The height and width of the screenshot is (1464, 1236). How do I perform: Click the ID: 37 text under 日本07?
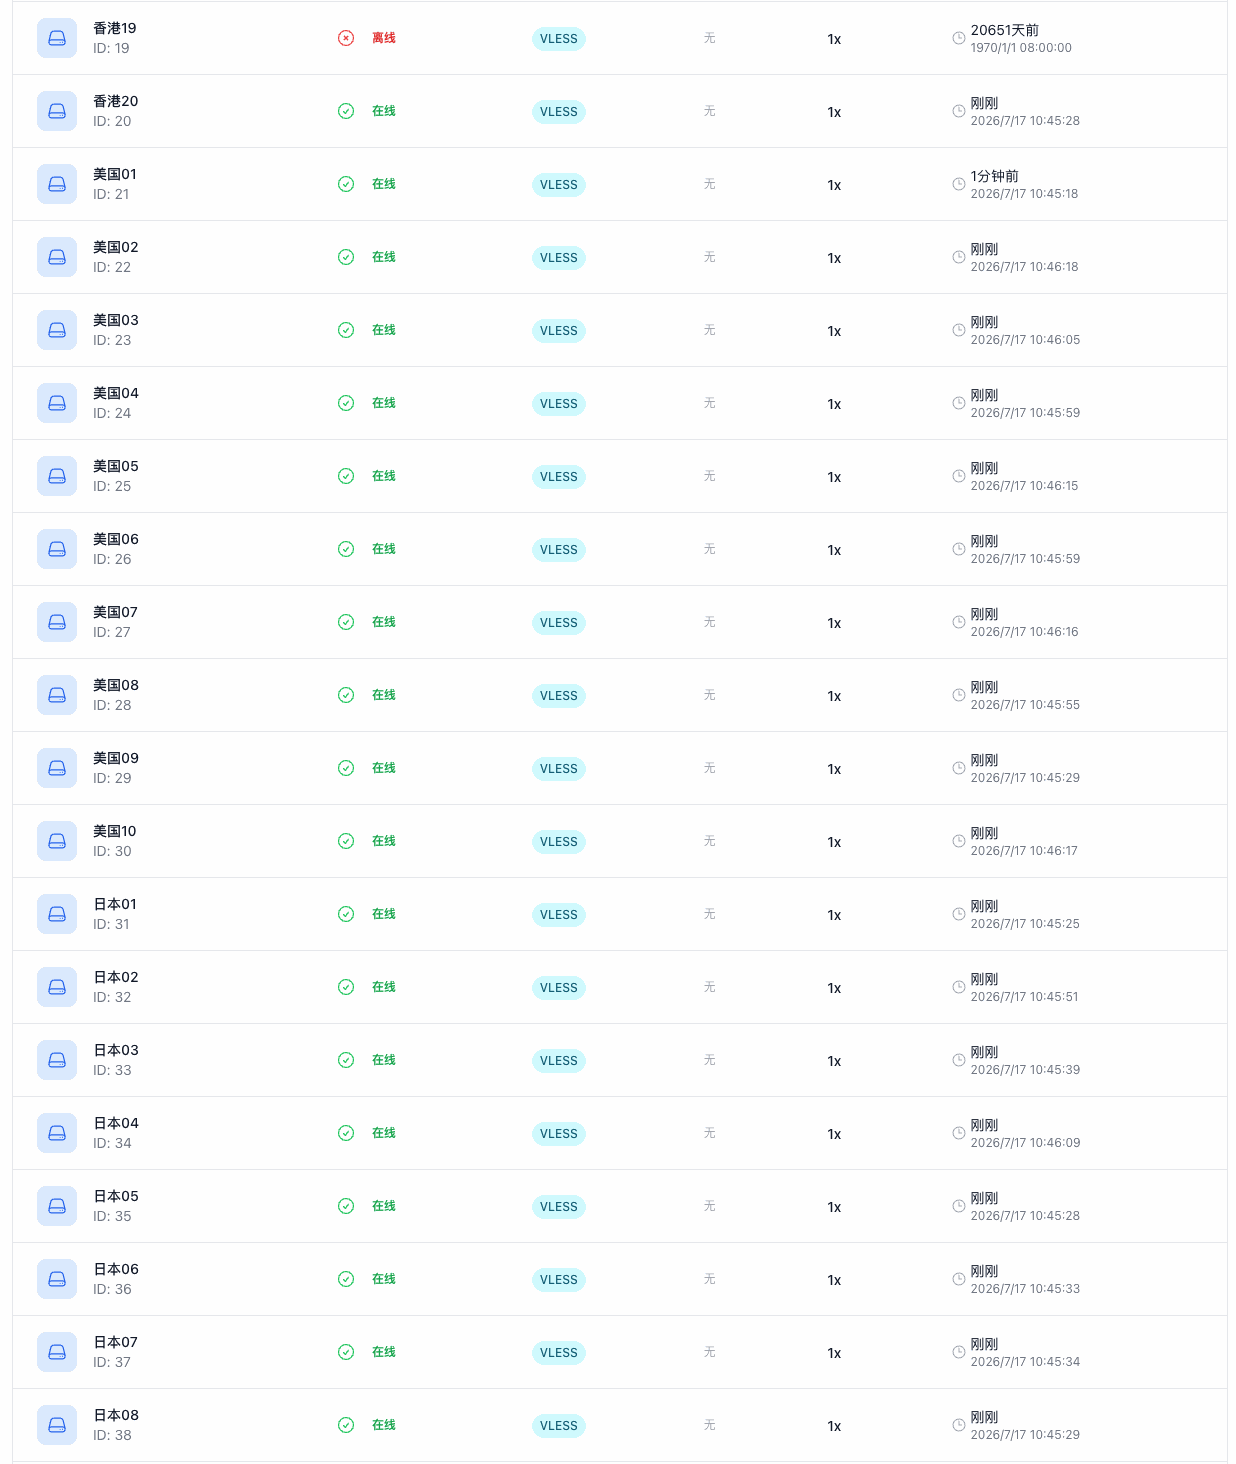click(x=112, y=1362)
